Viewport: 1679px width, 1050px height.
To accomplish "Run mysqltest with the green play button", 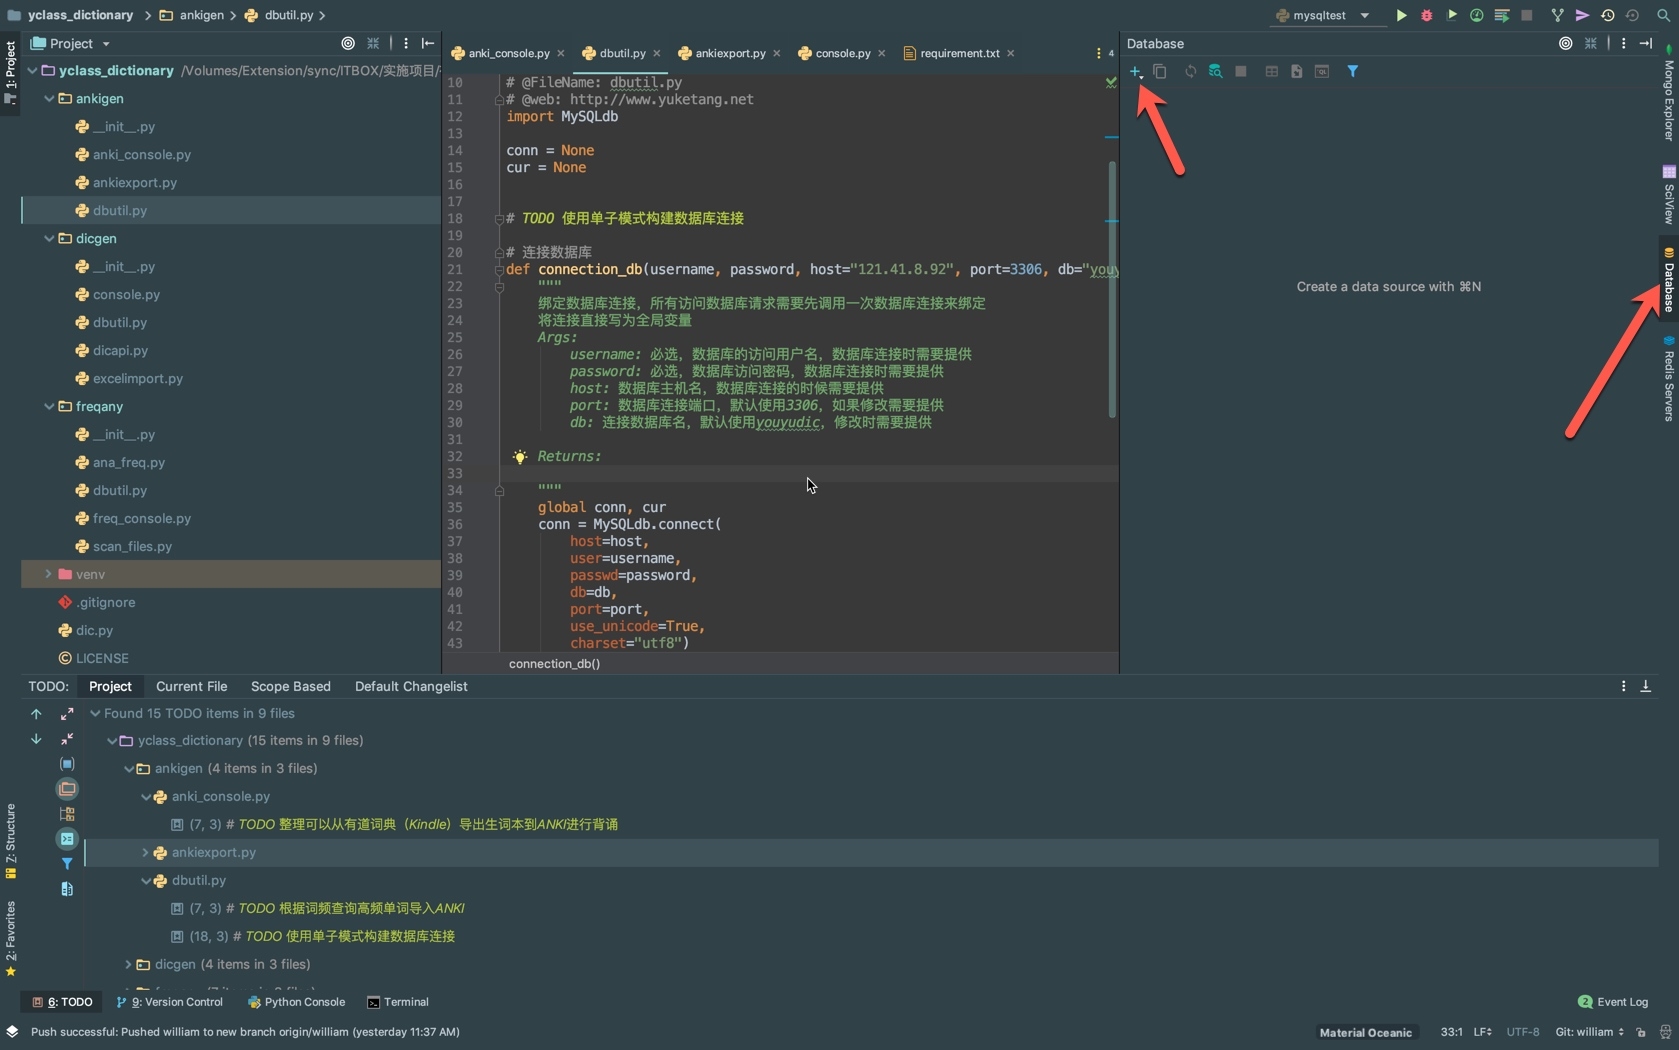I will 1401,15.
